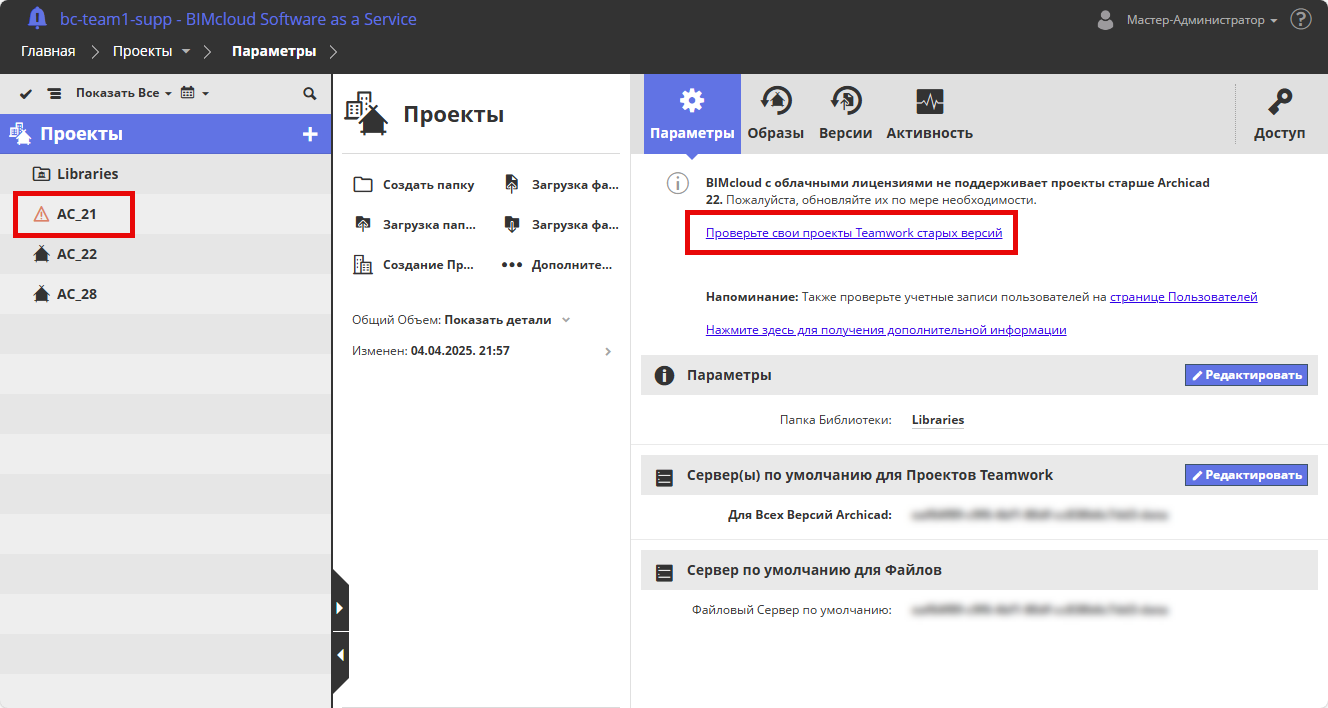Click the Доступ key icon
Screen dimensions: 1328x708
(1280, 101)
